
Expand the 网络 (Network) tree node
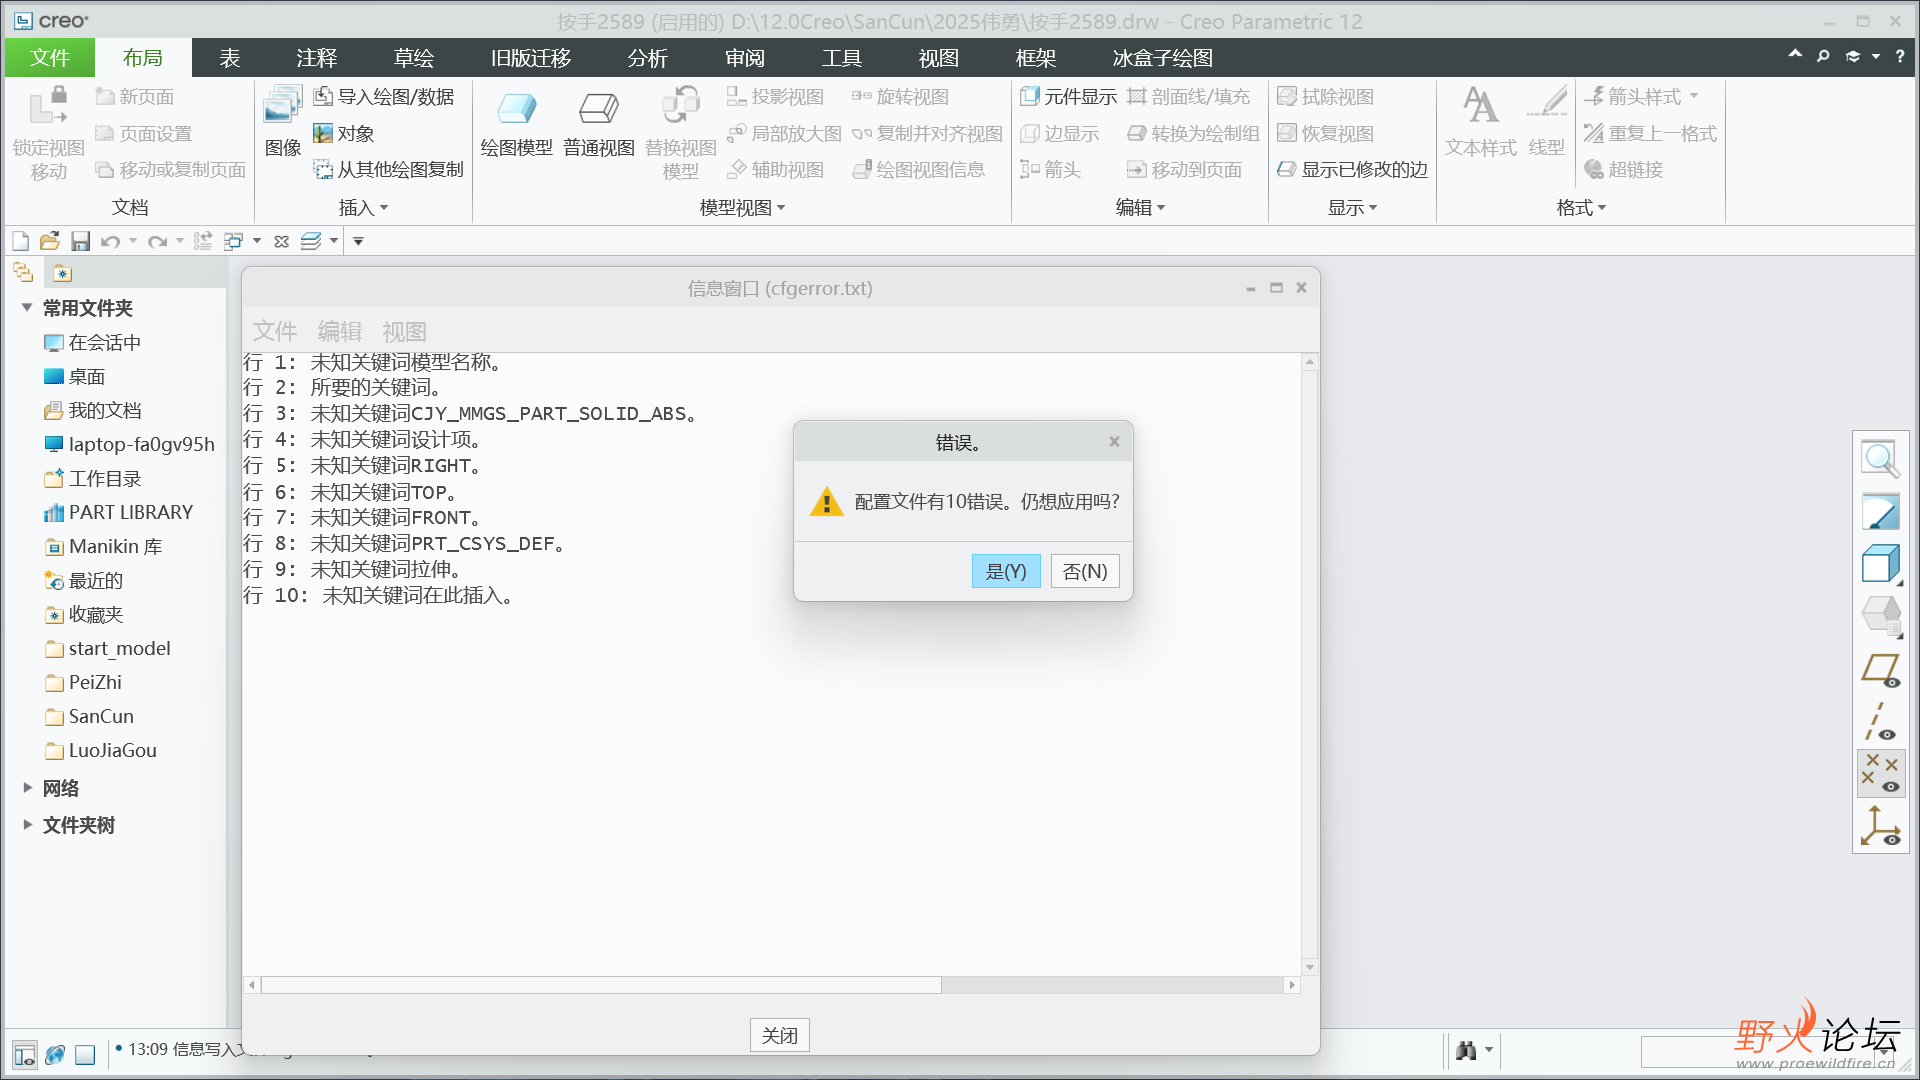pos(27,788)
